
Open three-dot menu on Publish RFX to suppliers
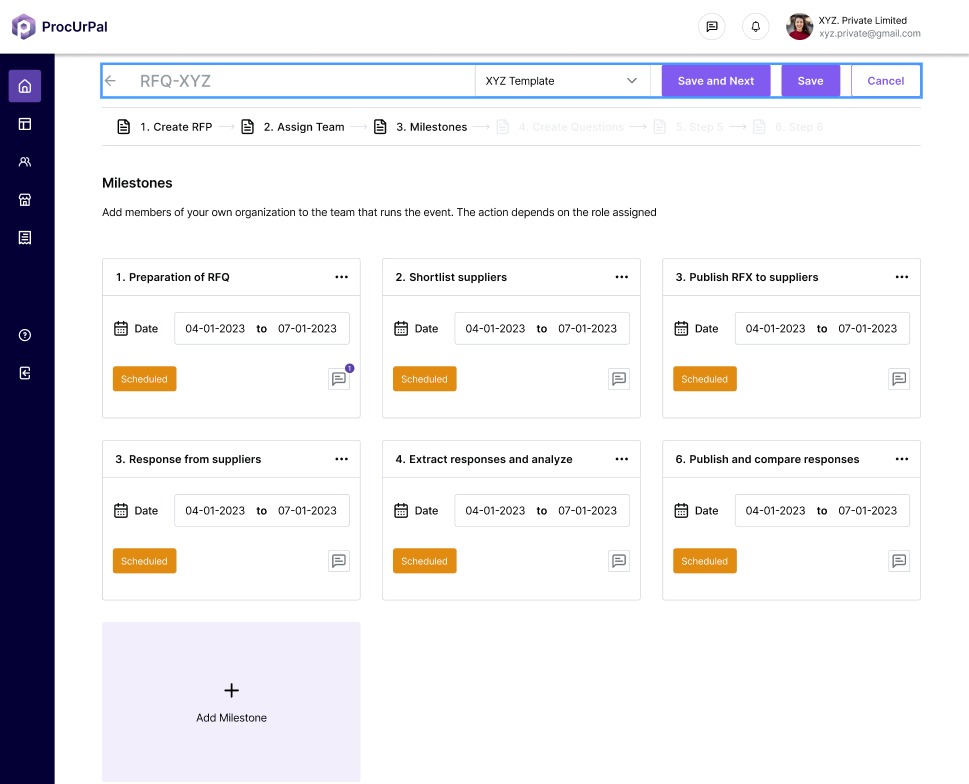tap(902, 277)
